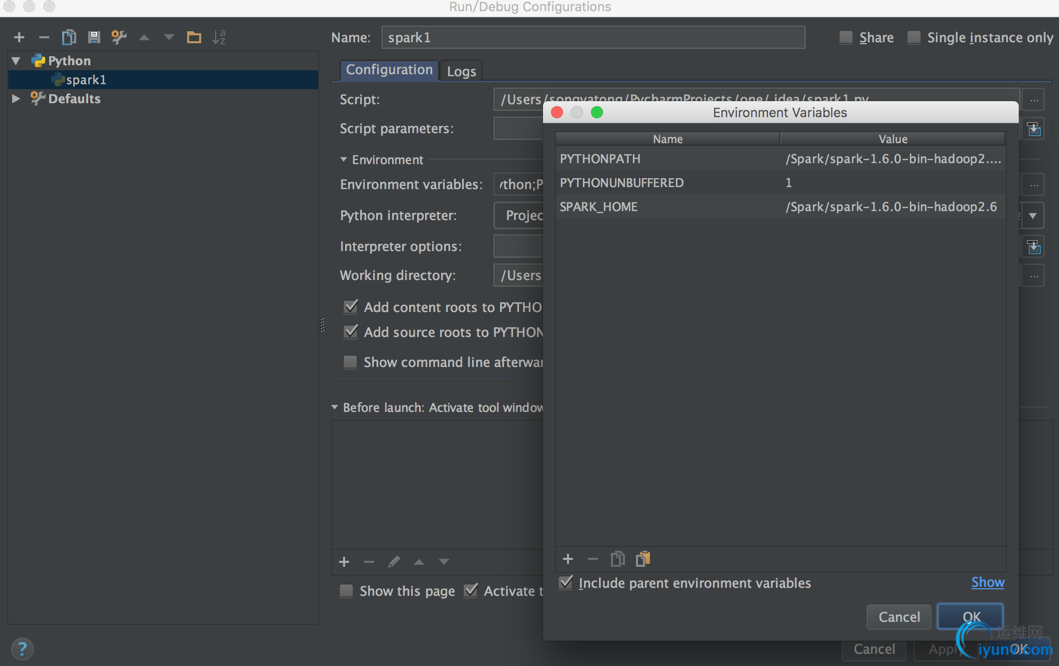Expand the Defaults tree node
Image resolution: width=1059 pixels, height=666 pixels.
(16, 99)
